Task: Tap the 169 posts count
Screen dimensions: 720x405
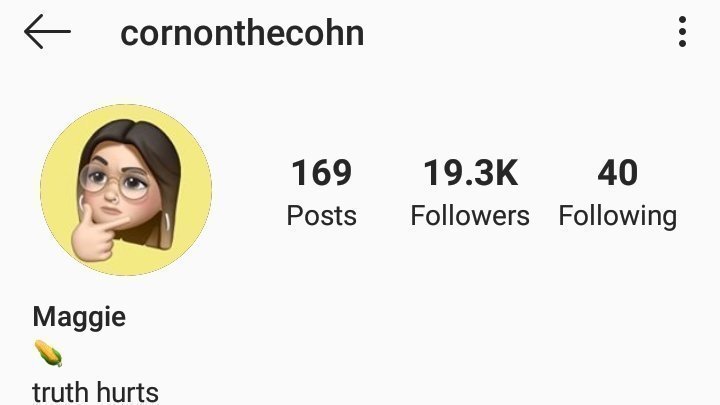Action: pyautogui.click(x=321, y=173)
